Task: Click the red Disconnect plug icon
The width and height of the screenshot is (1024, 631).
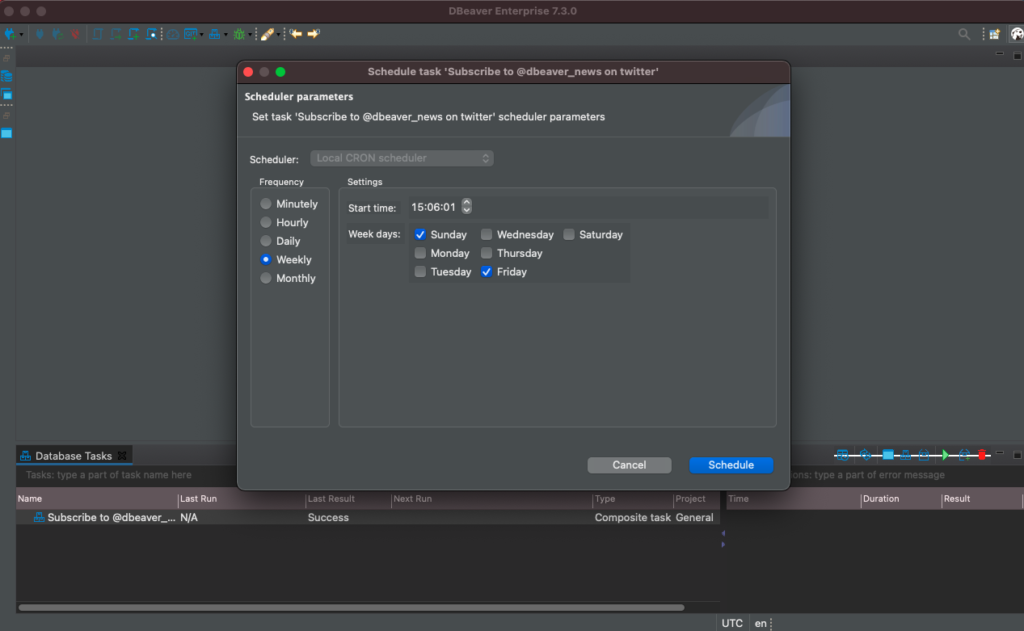Action: tap(75, 34)
